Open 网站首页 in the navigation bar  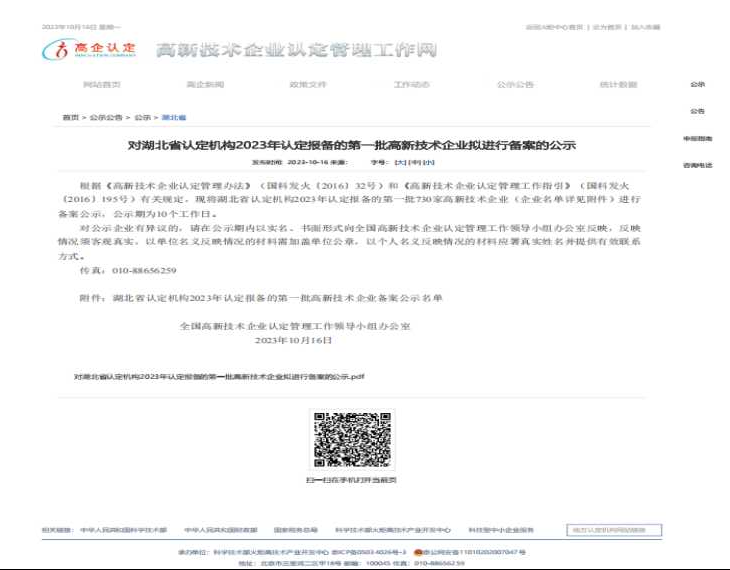(x=102, y=85)
